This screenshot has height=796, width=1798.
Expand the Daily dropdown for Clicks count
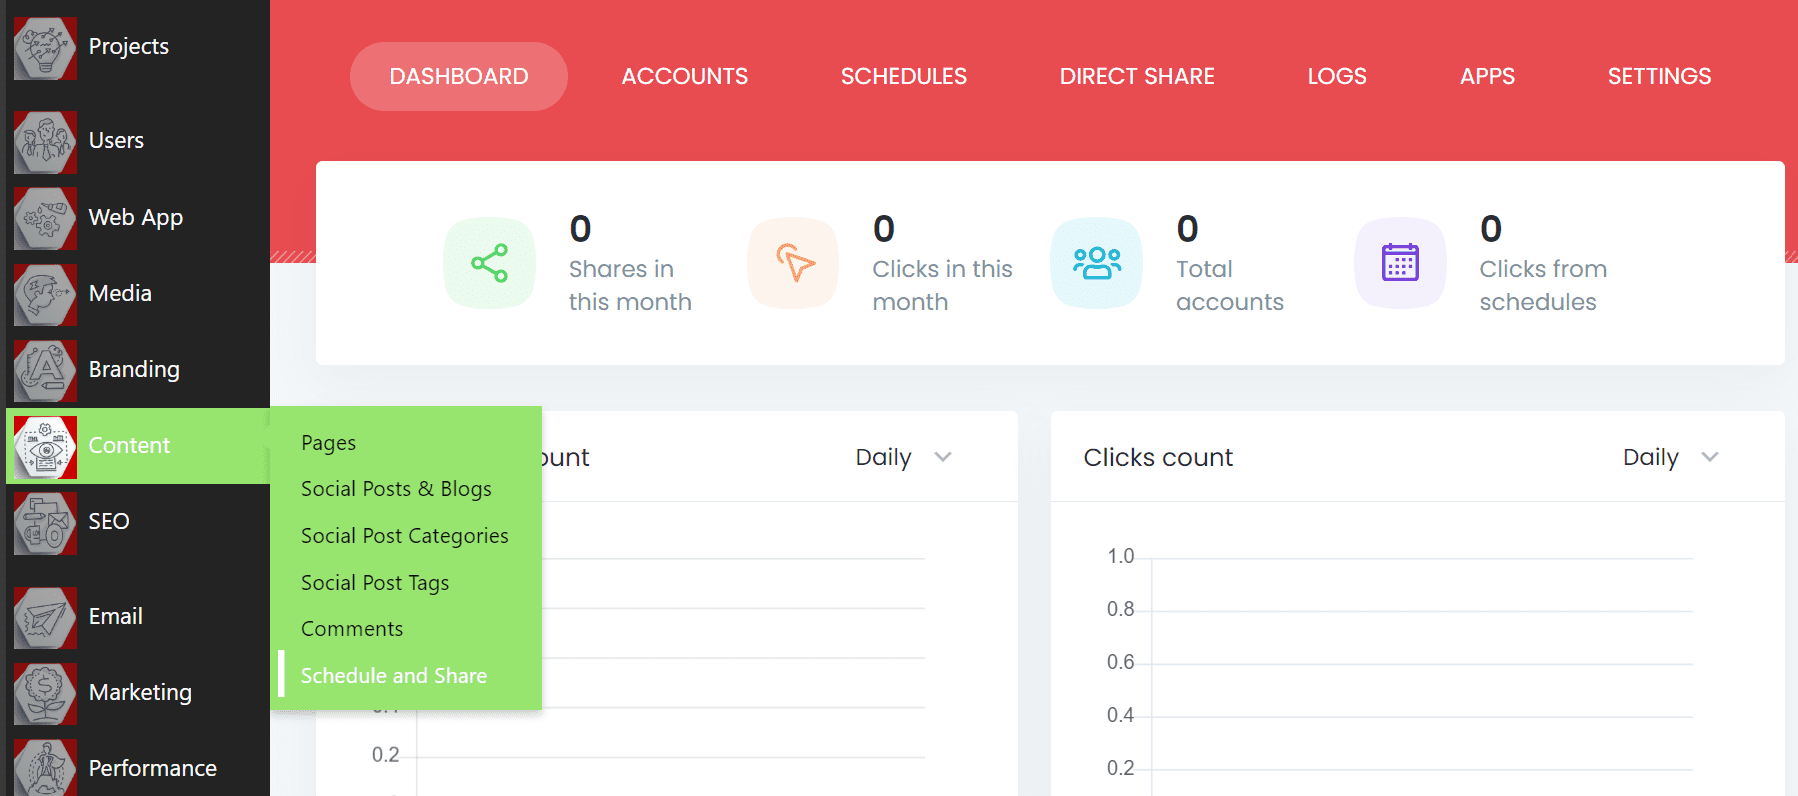click(1670, 457)
